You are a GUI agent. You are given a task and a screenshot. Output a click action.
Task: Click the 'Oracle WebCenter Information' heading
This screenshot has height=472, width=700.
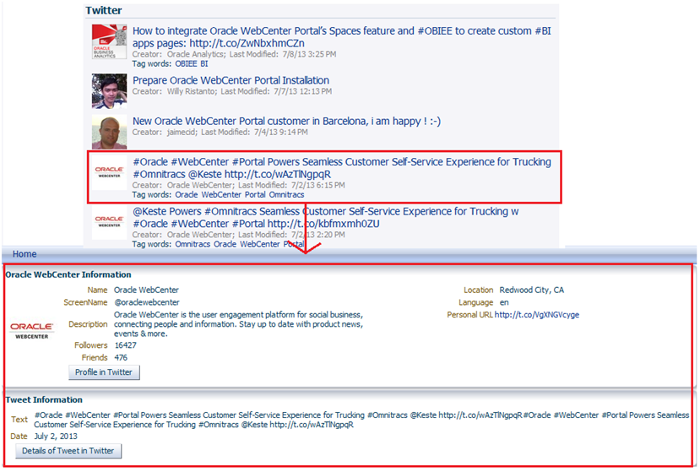[68, 275]
